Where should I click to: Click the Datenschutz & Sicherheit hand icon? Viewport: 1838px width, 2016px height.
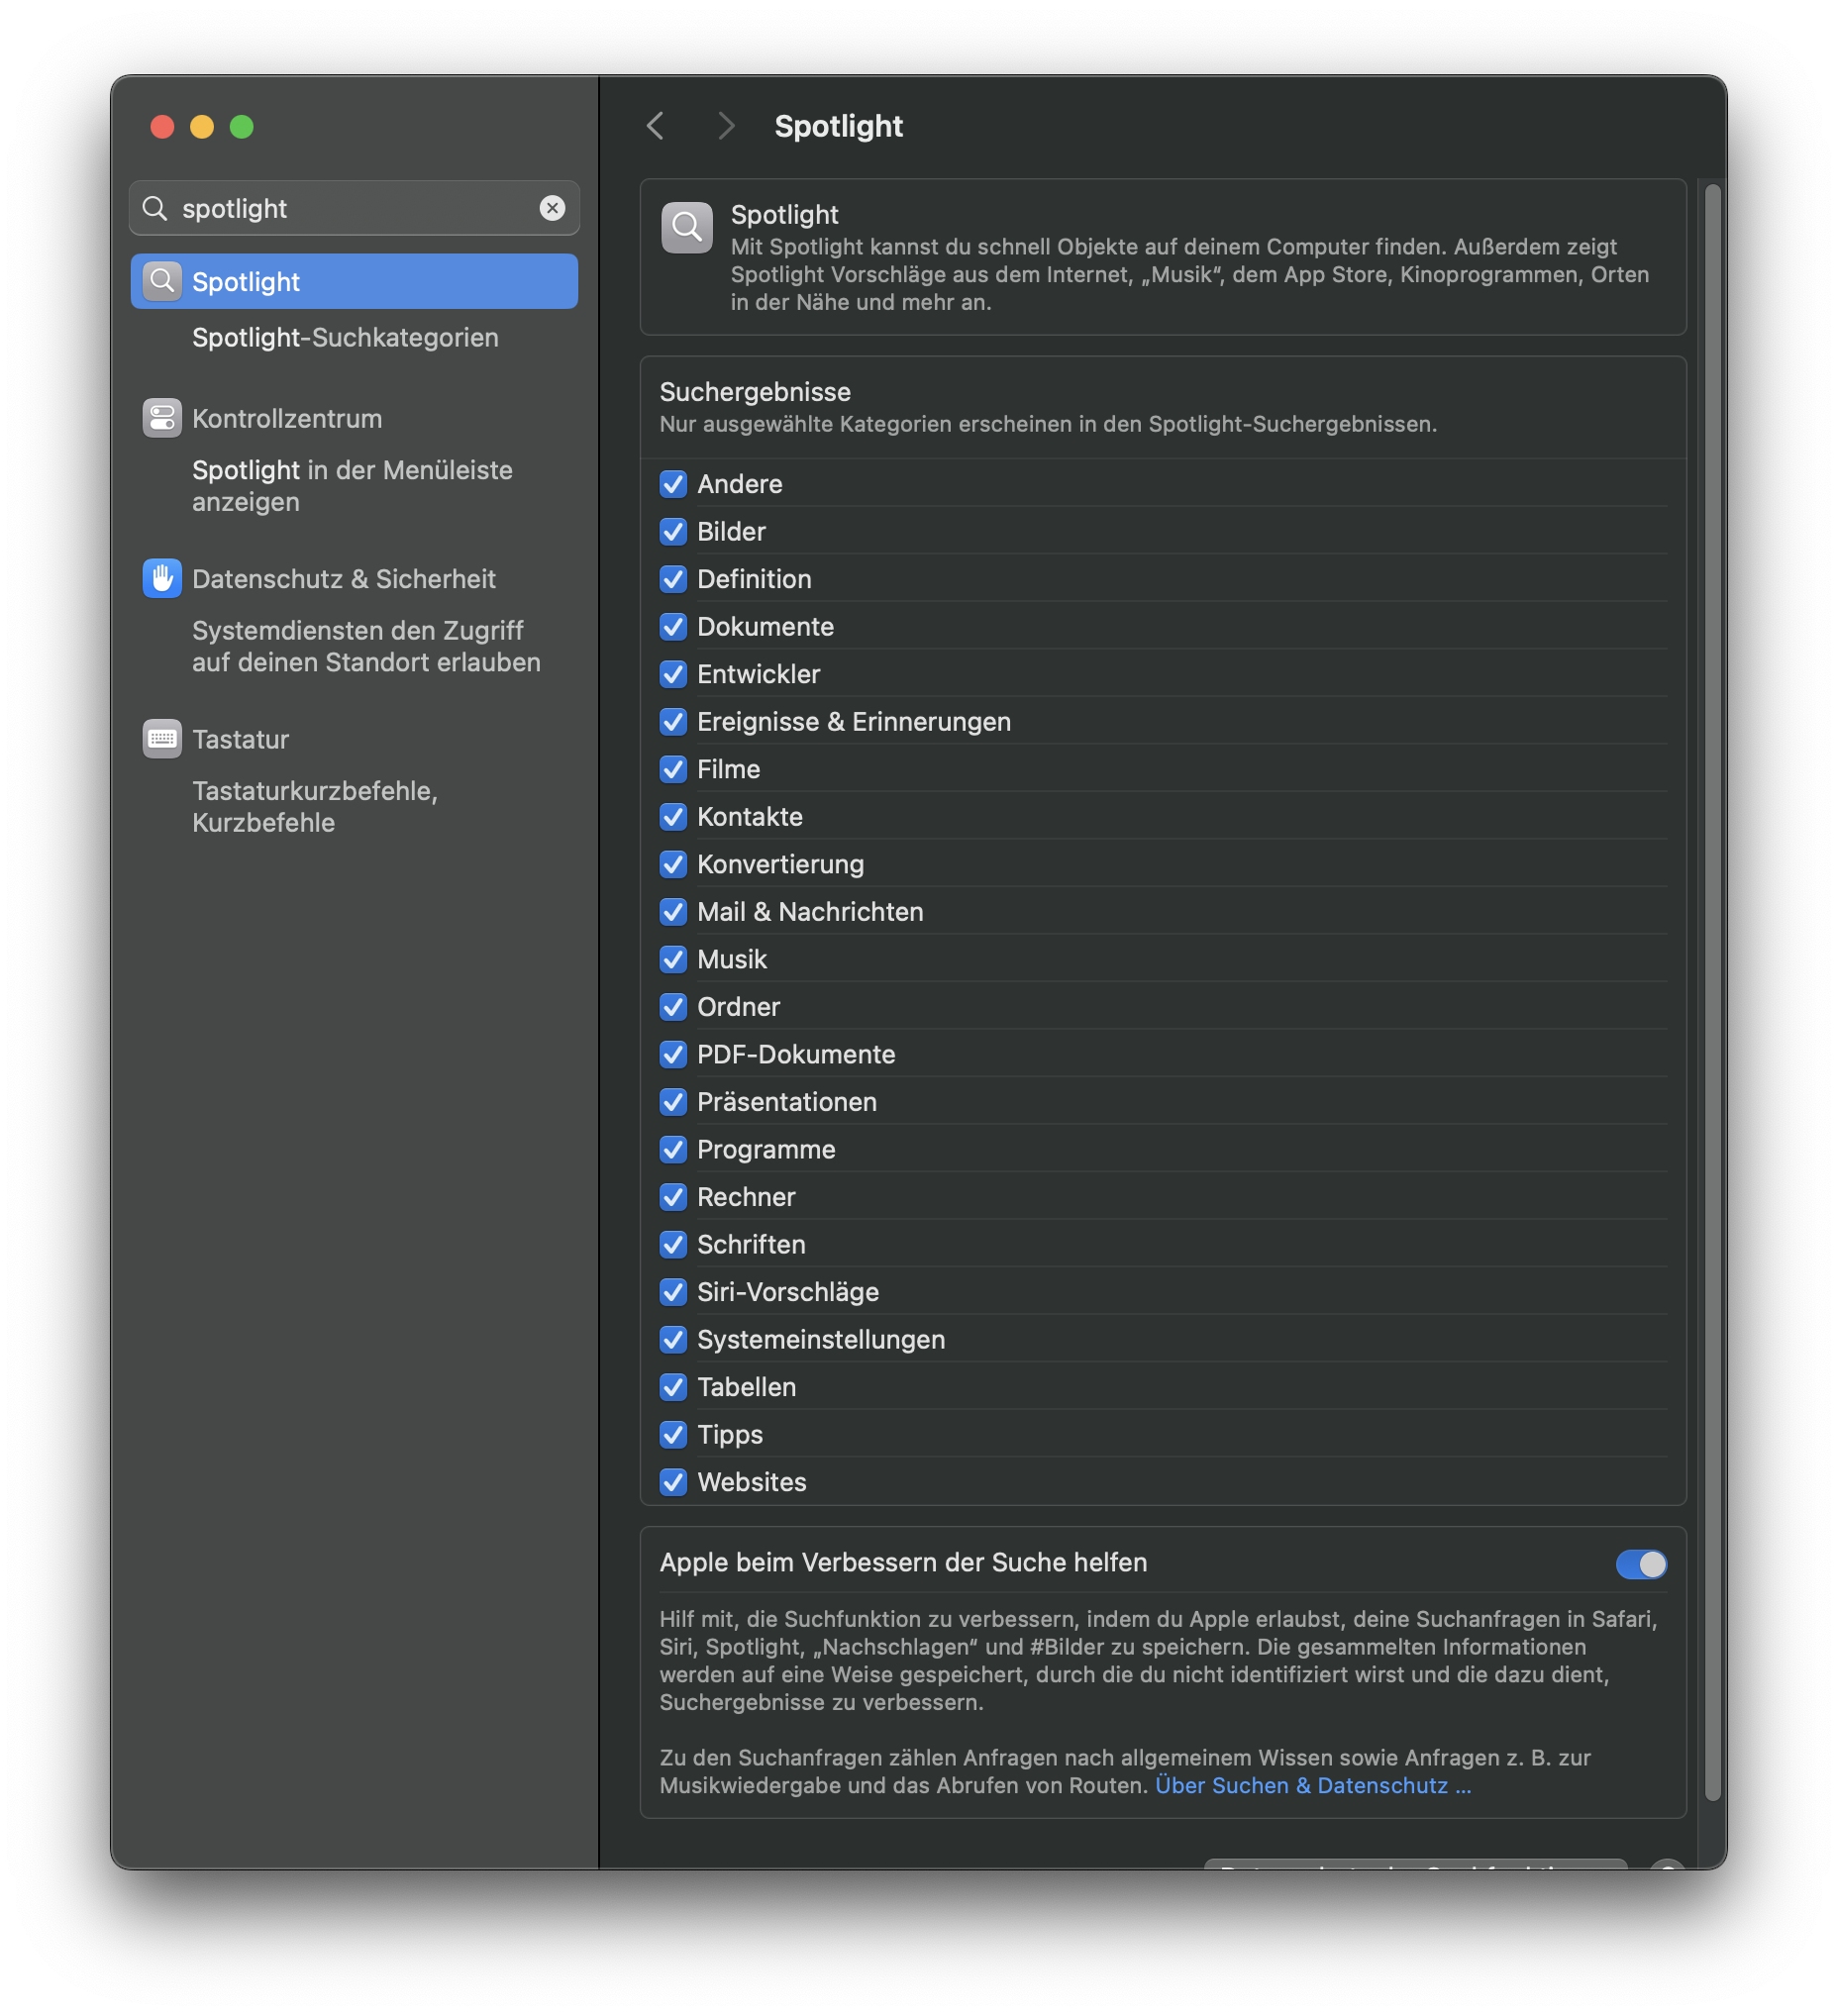(162, 579)
